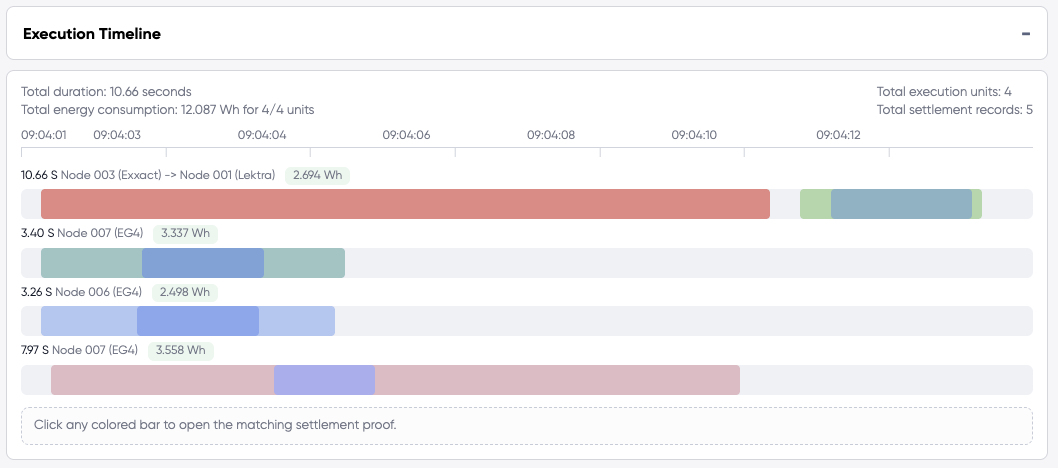Click the 09:04:12 time label
Viewport: 1058px width, 468px height.
pos(839,134)
